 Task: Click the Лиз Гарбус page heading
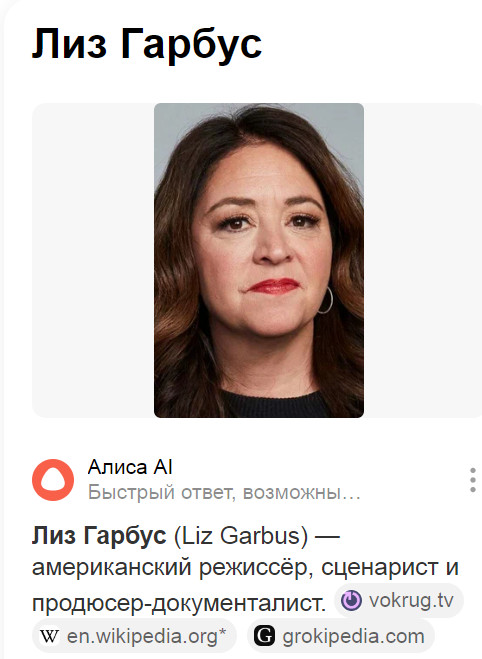pos(147,44)
